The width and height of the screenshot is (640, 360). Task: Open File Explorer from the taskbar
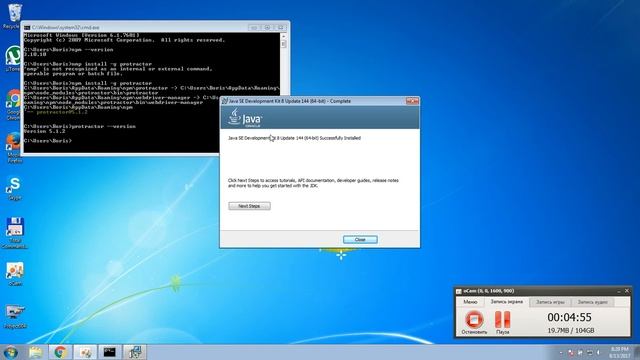[36, 352]
